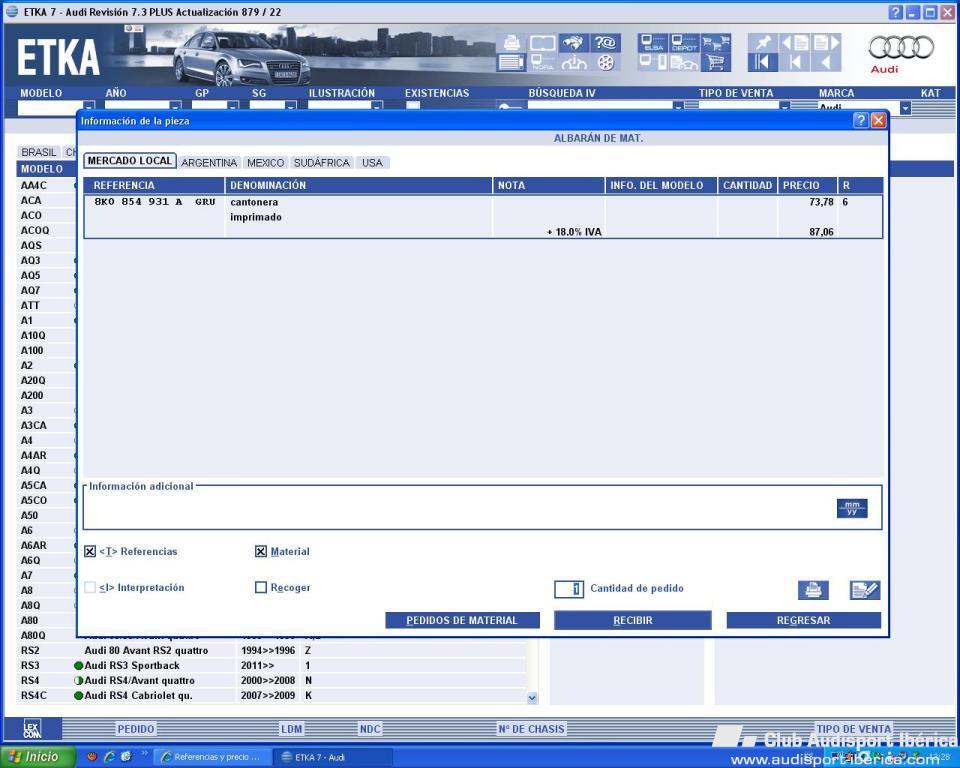The width and height of the screenshot is (960, 768).
Task: Click the single shopping cart icon
Action: tap(716, 62)
